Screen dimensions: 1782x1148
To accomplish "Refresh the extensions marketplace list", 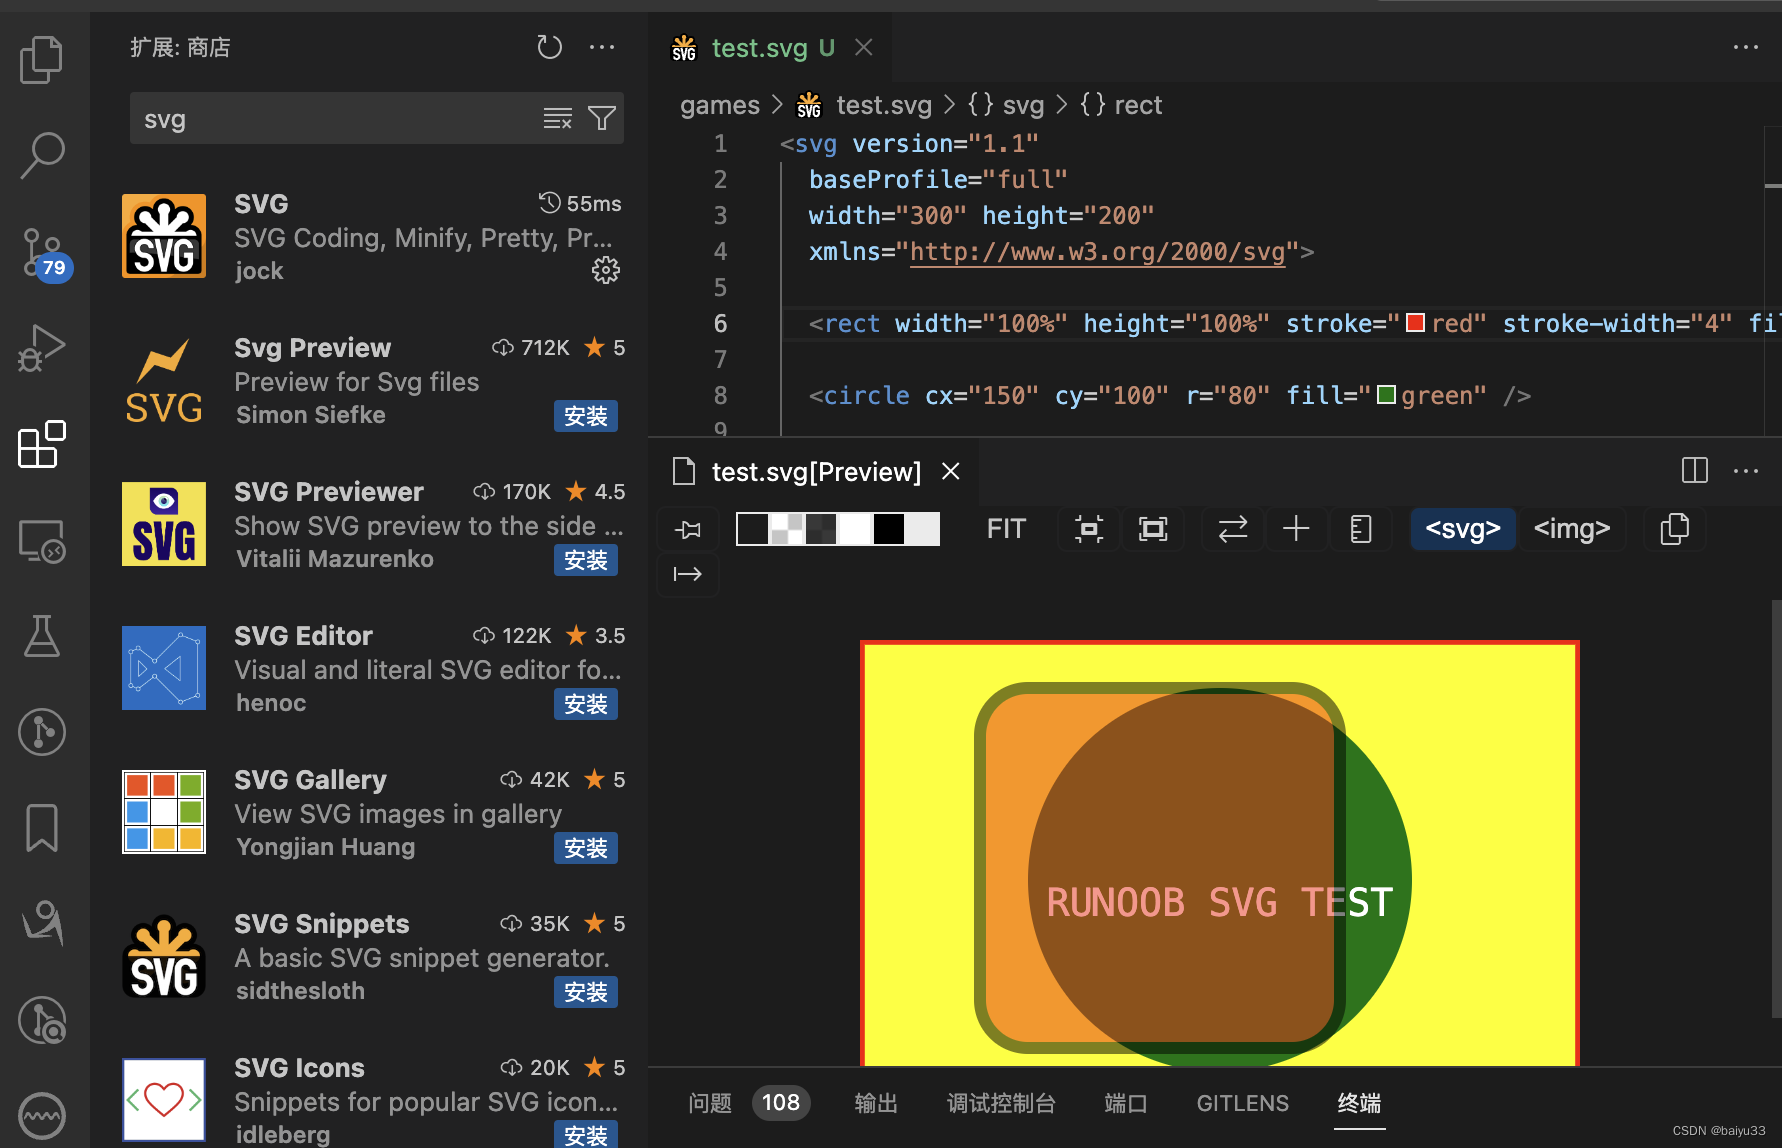I will (549, 47).
